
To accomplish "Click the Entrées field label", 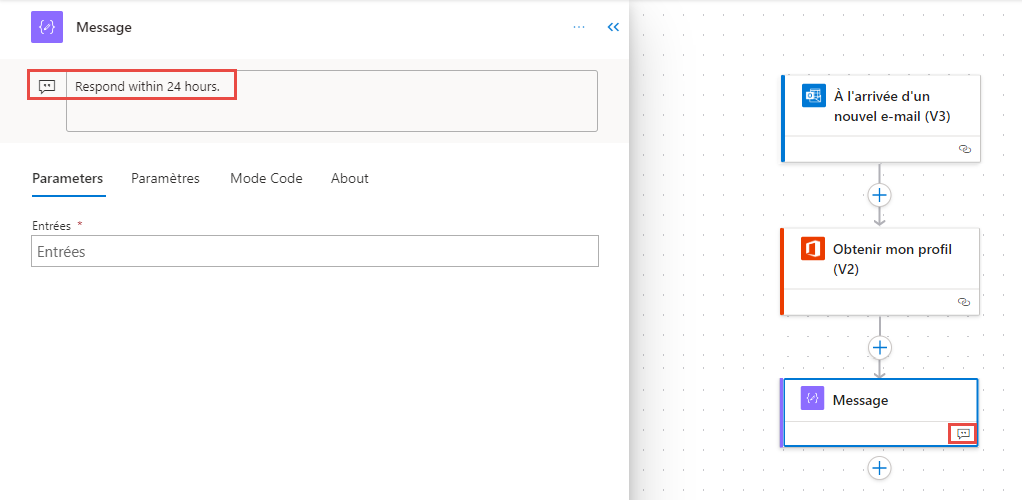I will click(51, 225).
